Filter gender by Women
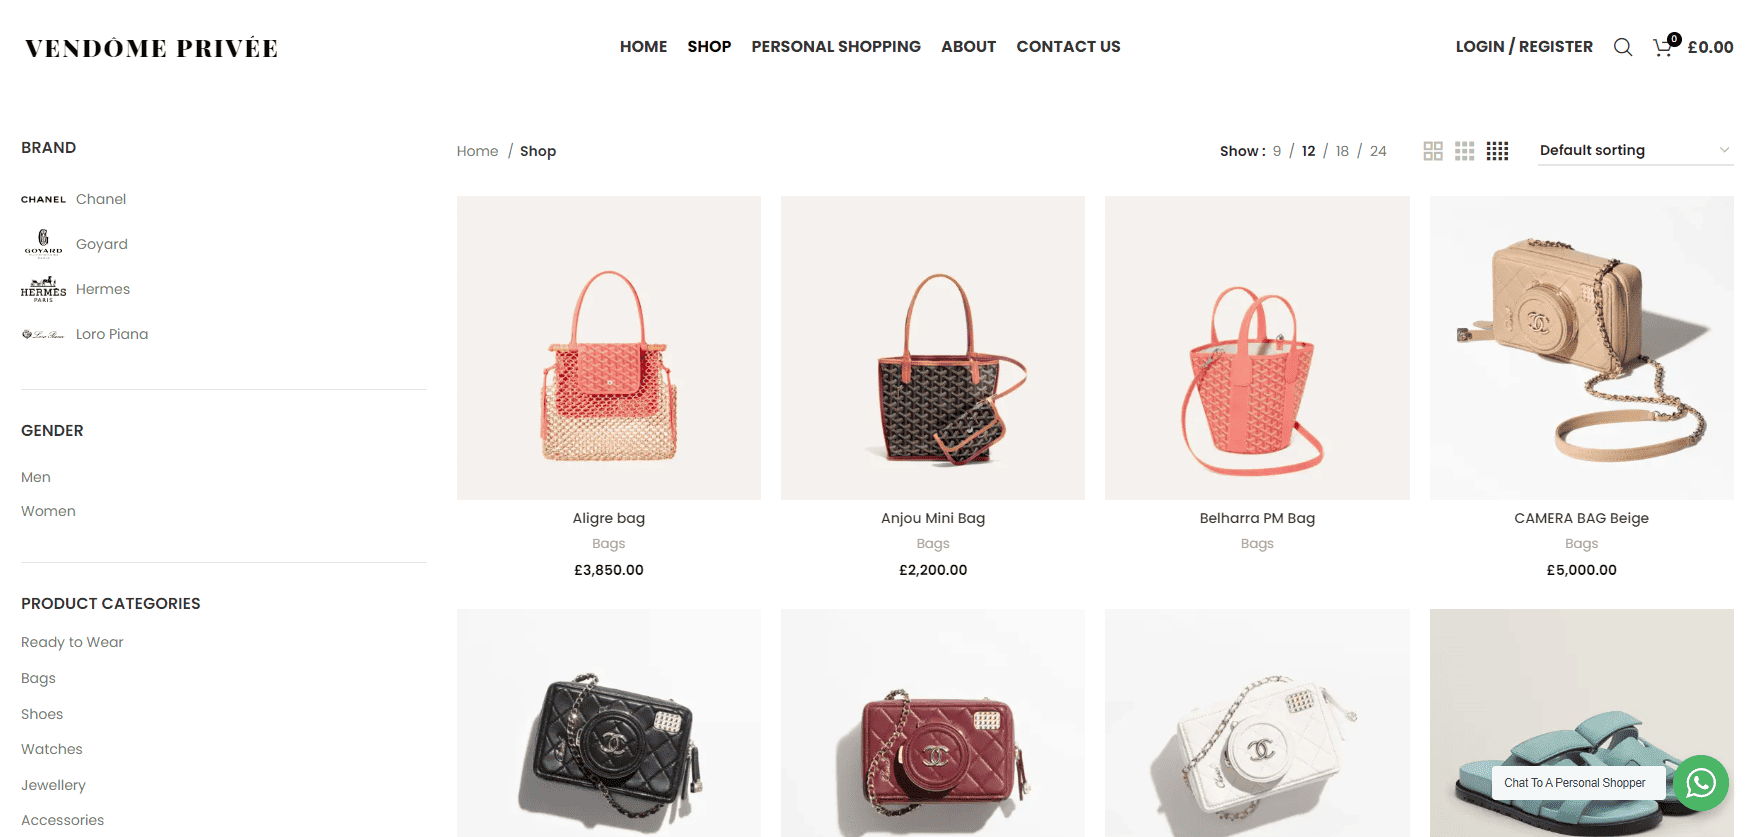Viewport: 1747px width, 837px height. click(x=48, y=511)
